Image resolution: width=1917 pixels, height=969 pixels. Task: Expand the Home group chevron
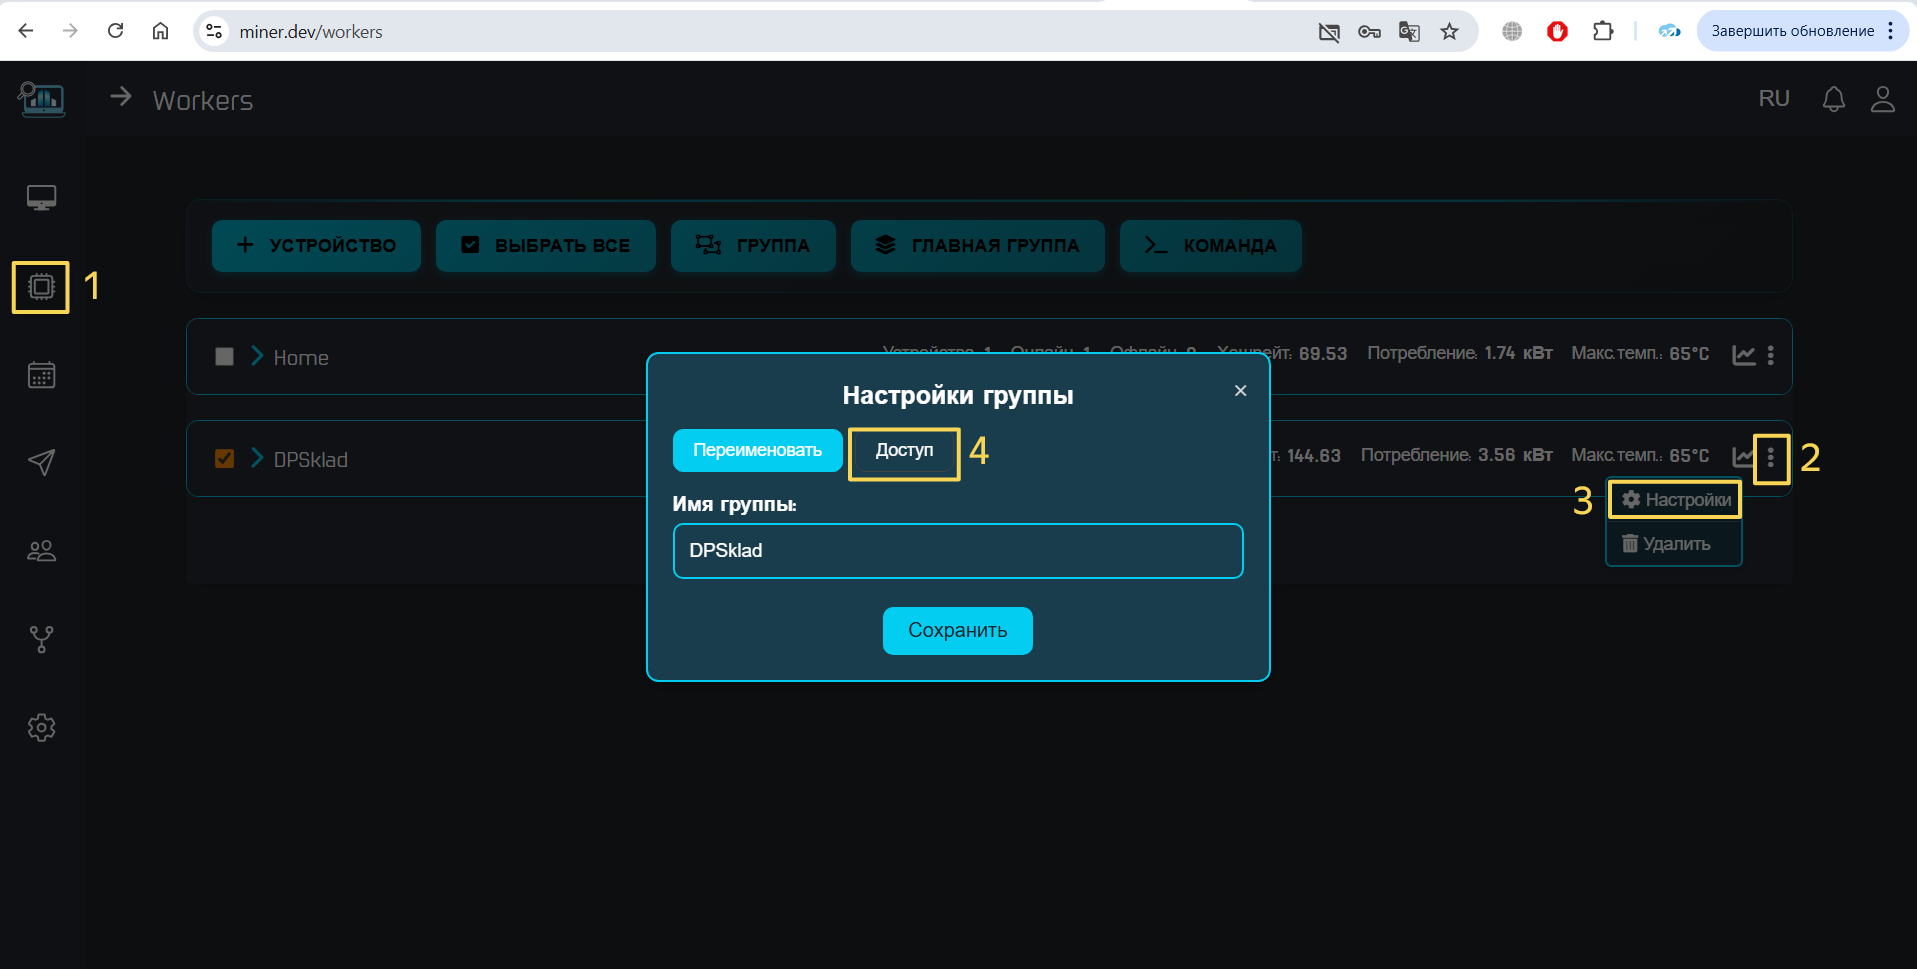click(256, 356)
